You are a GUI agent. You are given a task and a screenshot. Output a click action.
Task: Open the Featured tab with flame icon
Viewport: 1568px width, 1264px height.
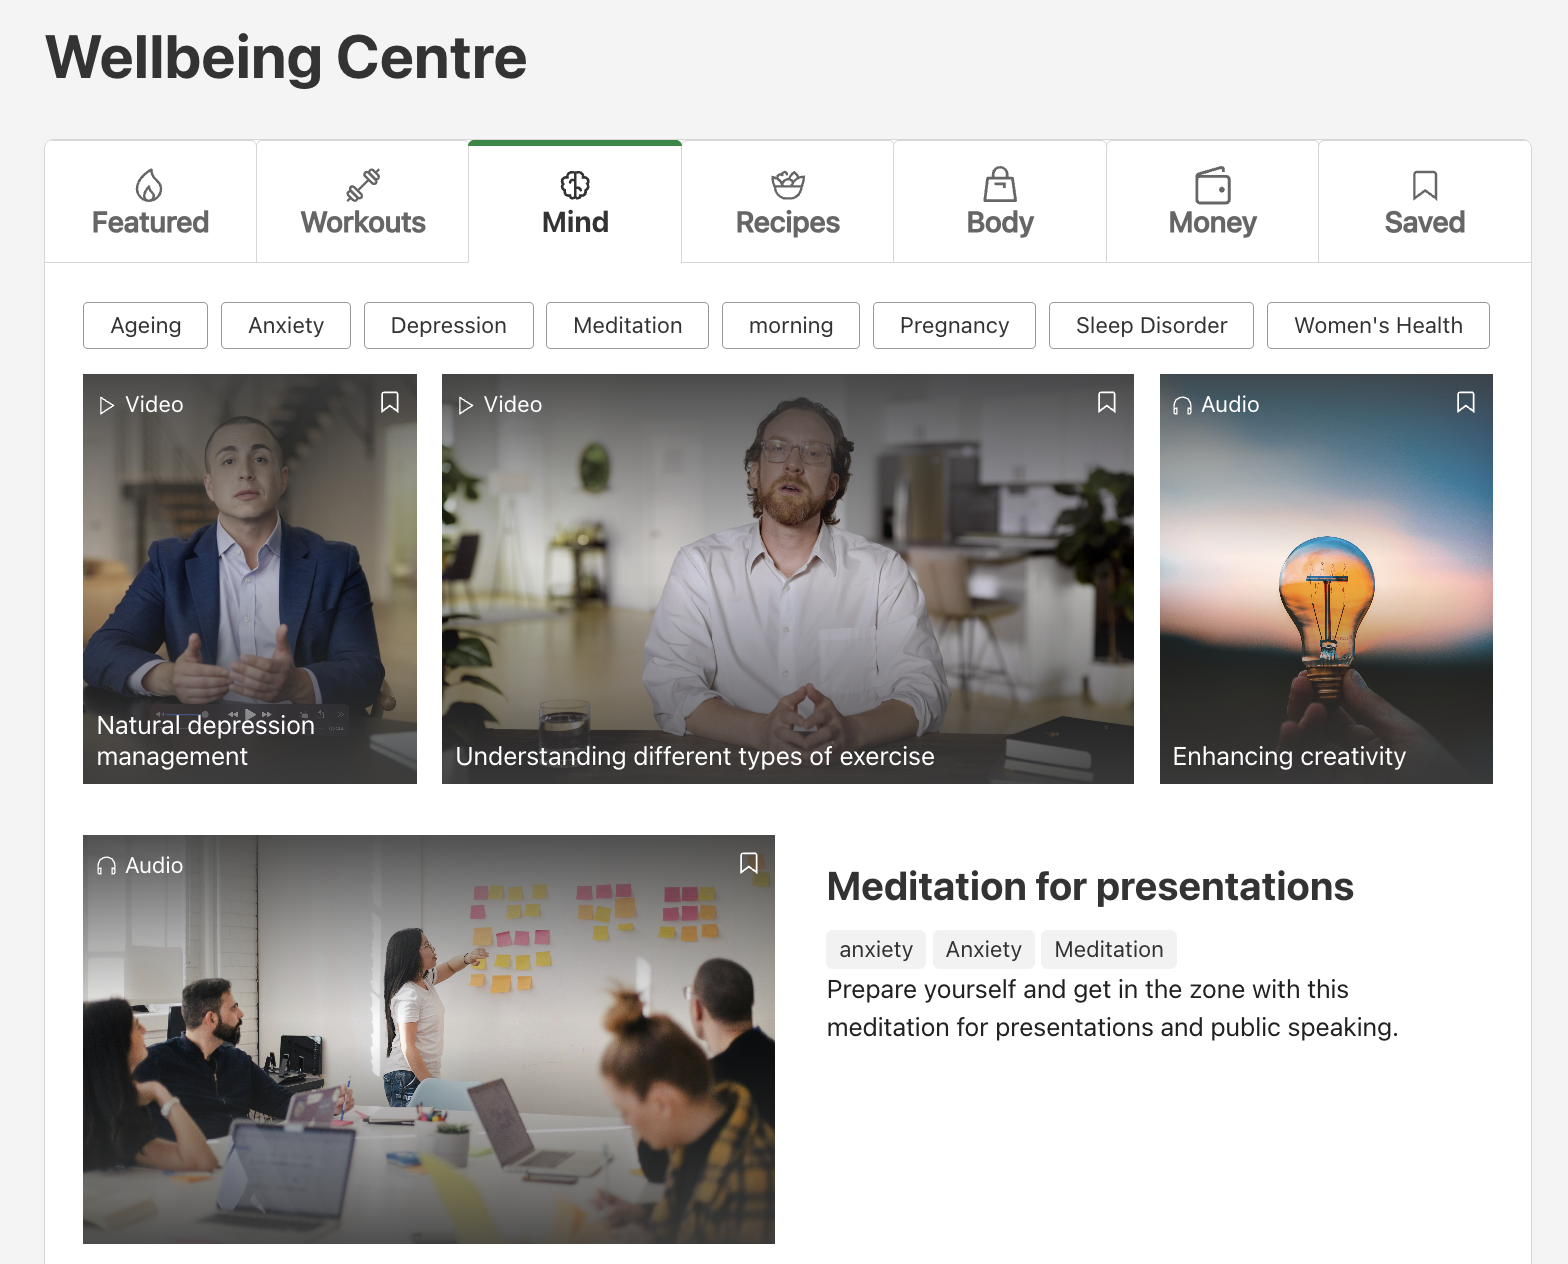click(x=150, y=202)
